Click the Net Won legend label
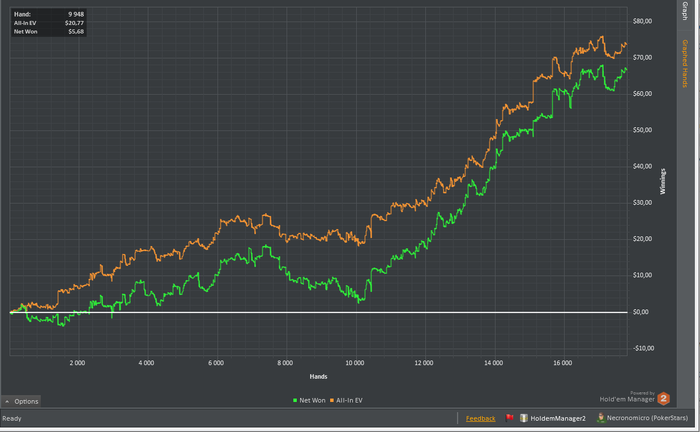The image size is (700, 432). [312, 400]
